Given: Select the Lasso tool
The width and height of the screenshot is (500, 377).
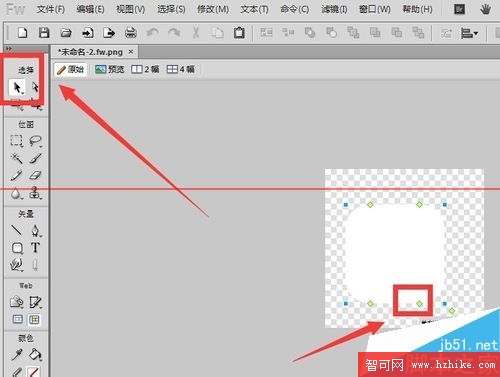Looking at the screenshot, I should (x=35, y=141).
